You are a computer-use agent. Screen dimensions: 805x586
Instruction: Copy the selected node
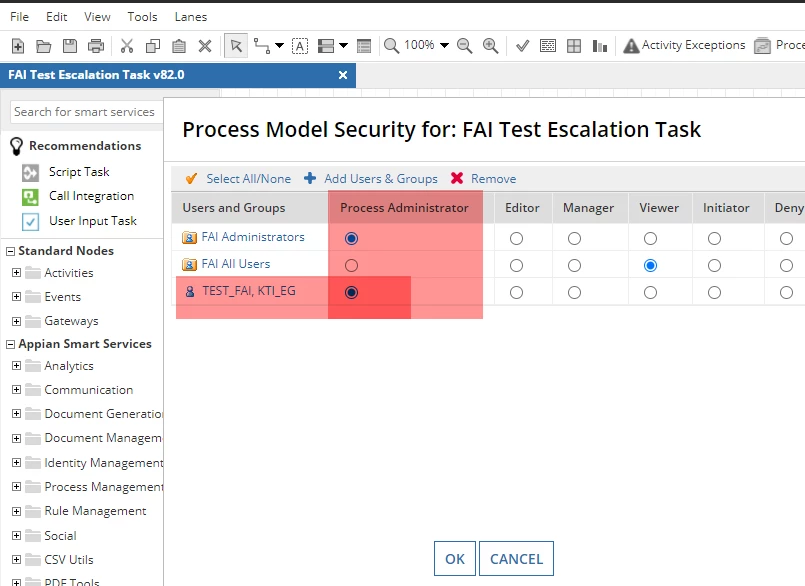(153, 46)
